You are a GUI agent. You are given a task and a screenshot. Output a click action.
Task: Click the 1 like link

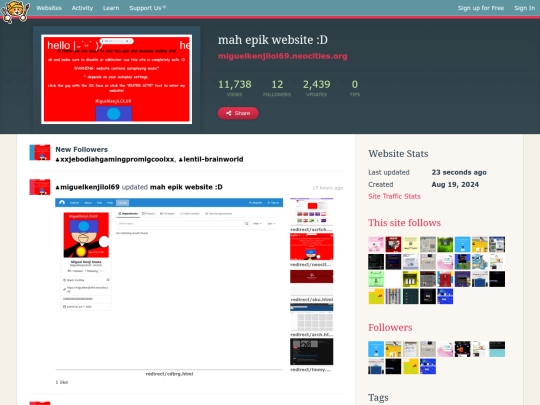coord(62,382)
